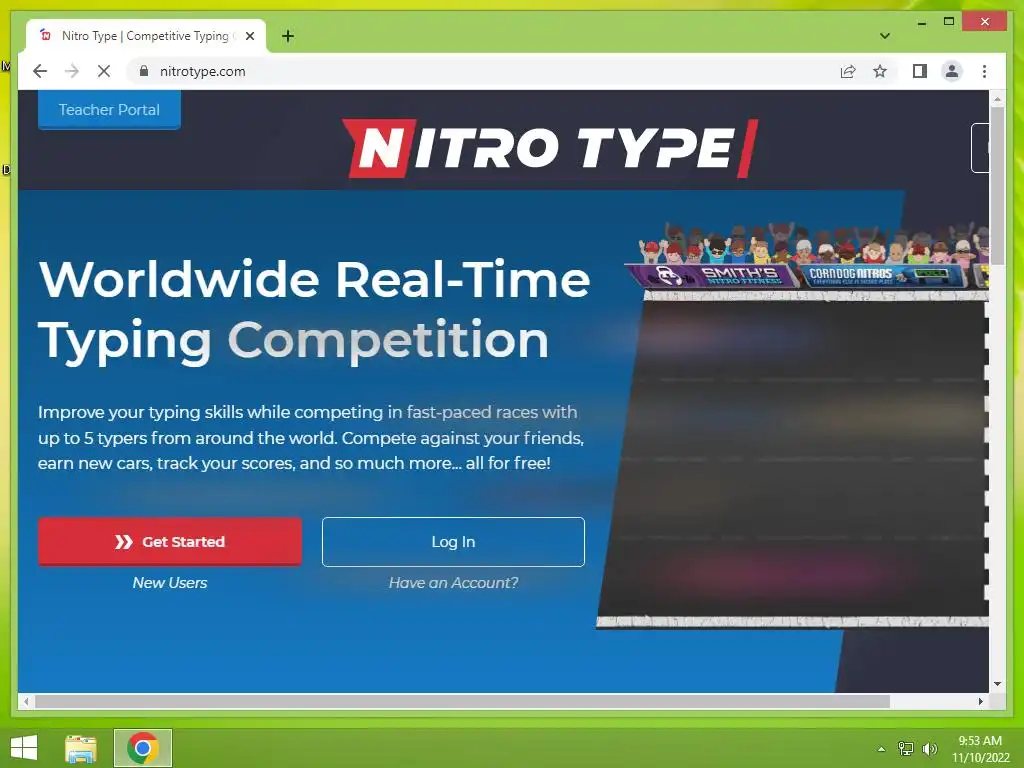The height and width of the screenshot is (768, 1024).
Task: Show hidden tray icons arrow
Action: pyautogui.click(x=882, y=748)
